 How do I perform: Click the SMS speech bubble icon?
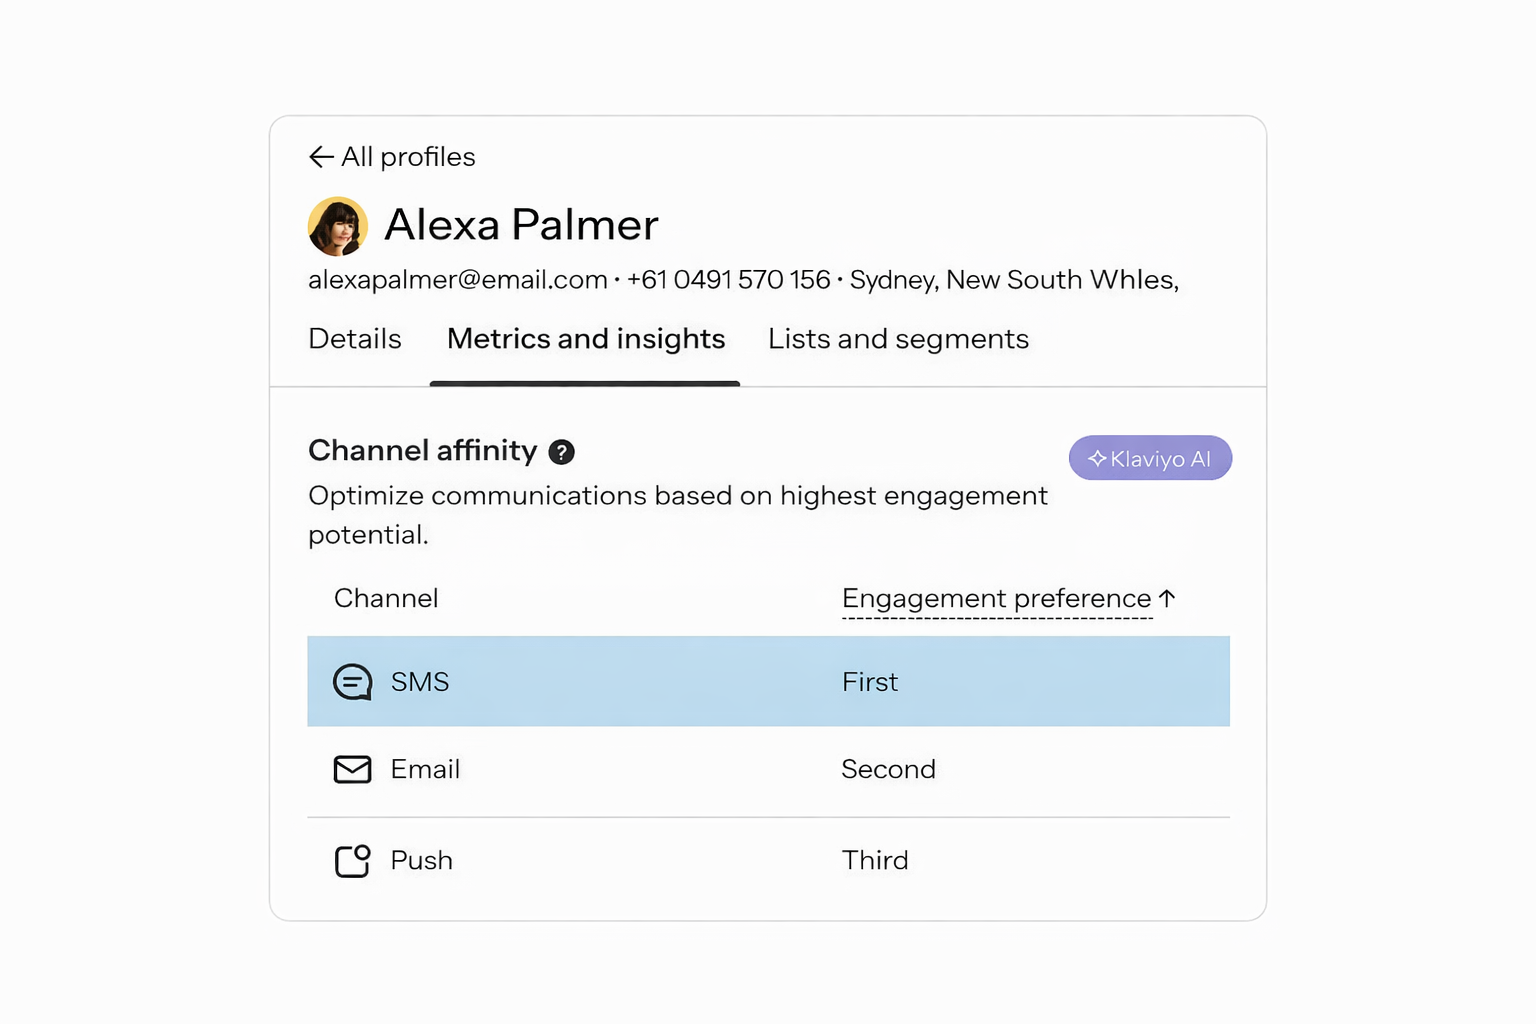click(352, 682)
